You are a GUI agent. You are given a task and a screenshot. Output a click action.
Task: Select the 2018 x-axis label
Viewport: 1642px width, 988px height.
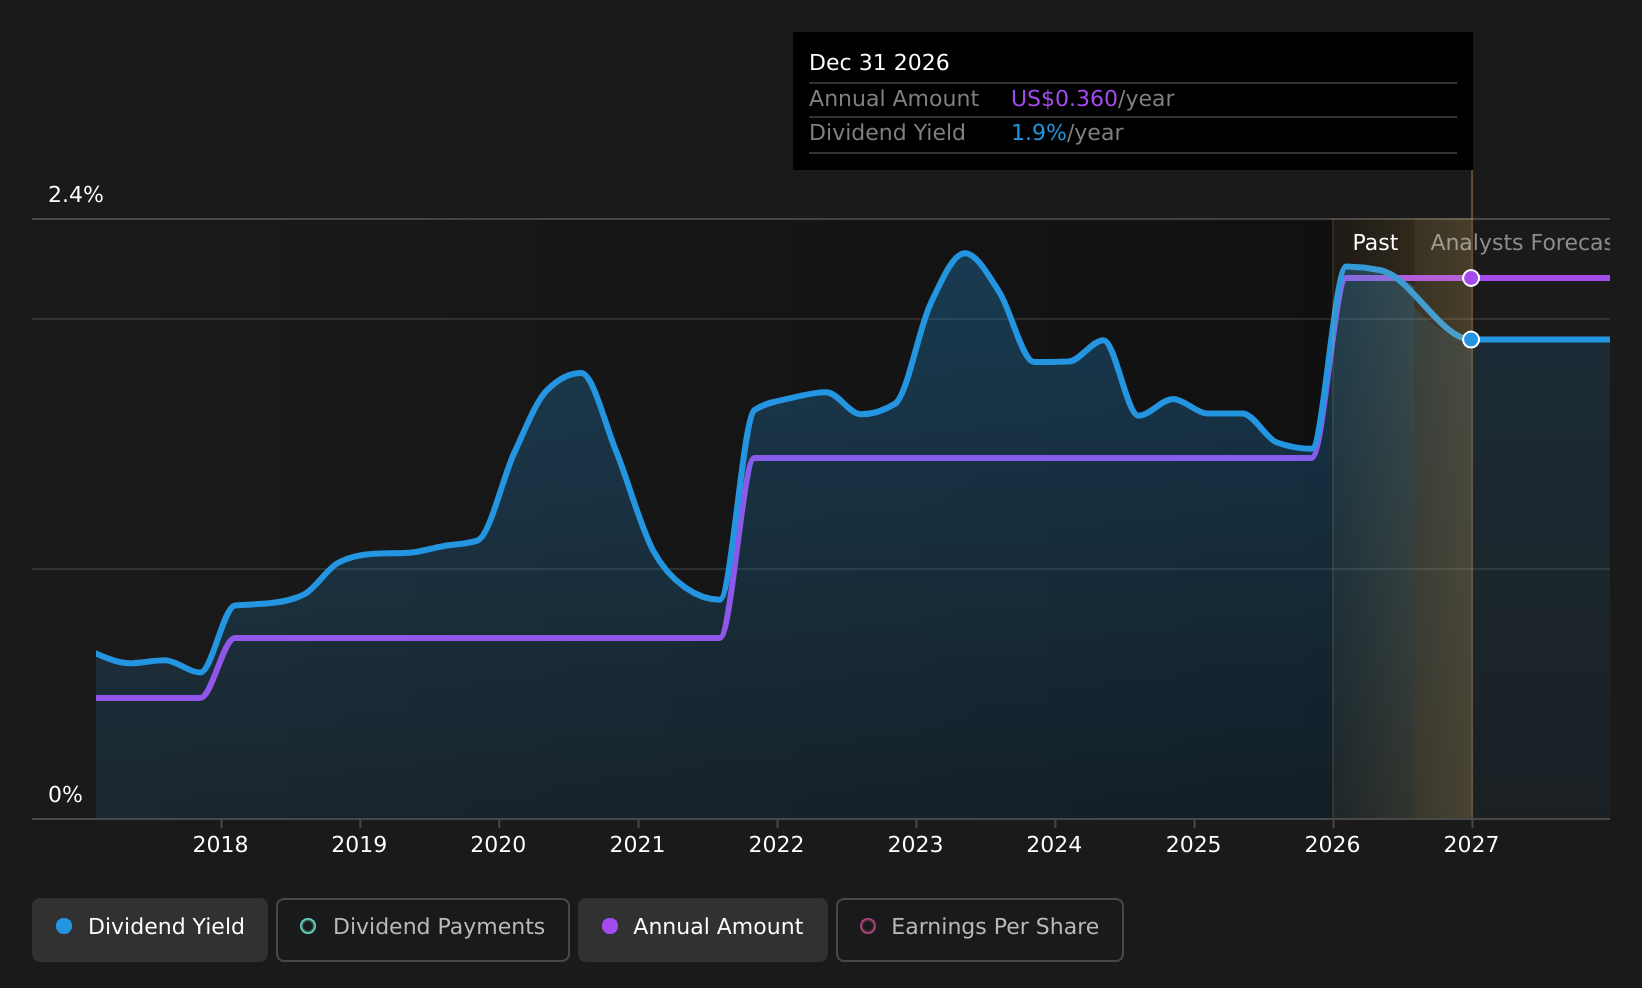pos(220,845)
